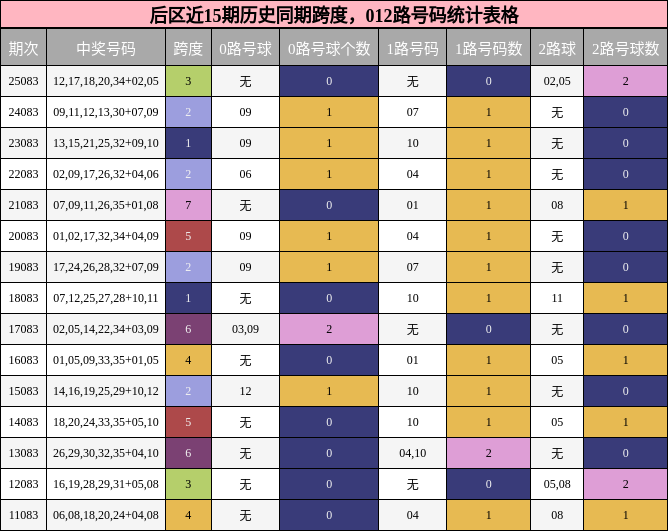Image resolution: width=668 pixels, height=531 pixels.
Task: Select winning numbers 01,02,17,32,34+04,09
Action: click(x=106, y=236)
